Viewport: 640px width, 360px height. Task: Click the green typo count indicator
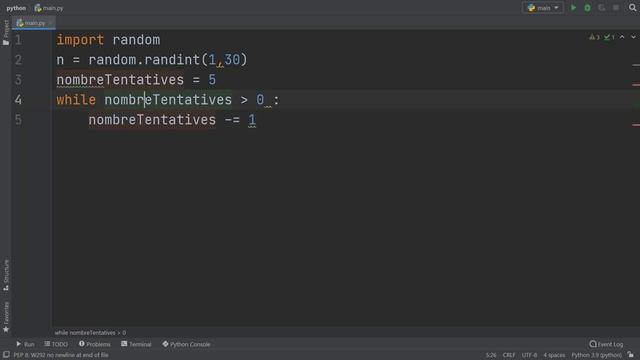click(x=609, y=37)
